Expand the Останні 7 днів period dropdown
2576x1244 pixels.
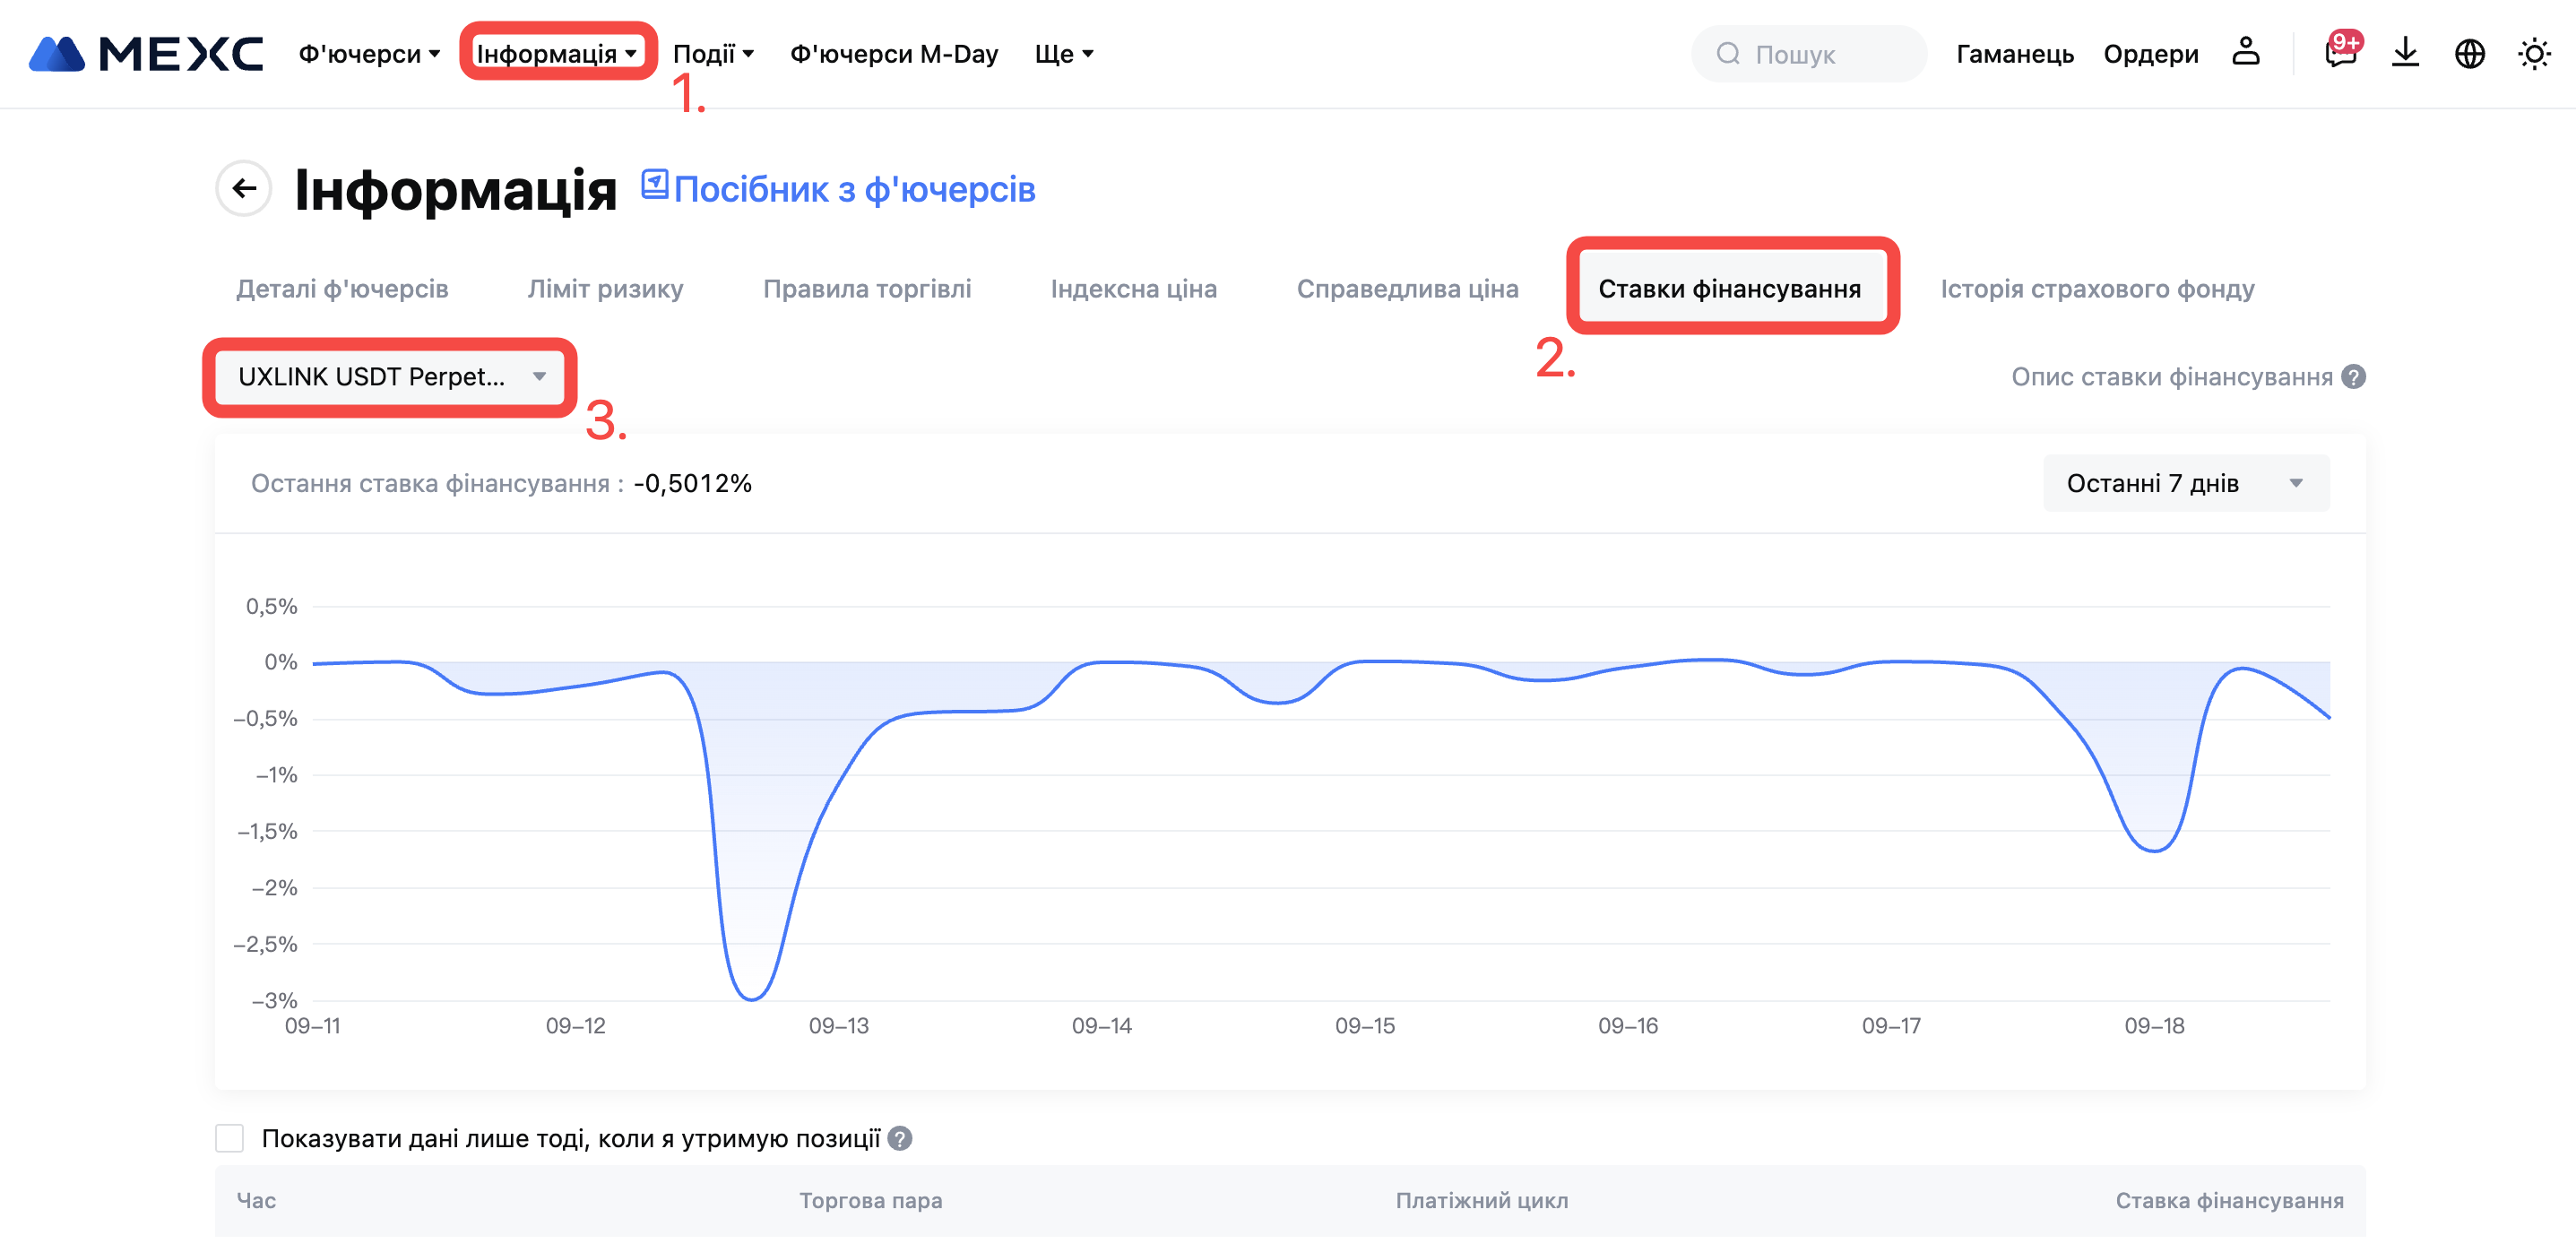click(x=2185, y=483)
